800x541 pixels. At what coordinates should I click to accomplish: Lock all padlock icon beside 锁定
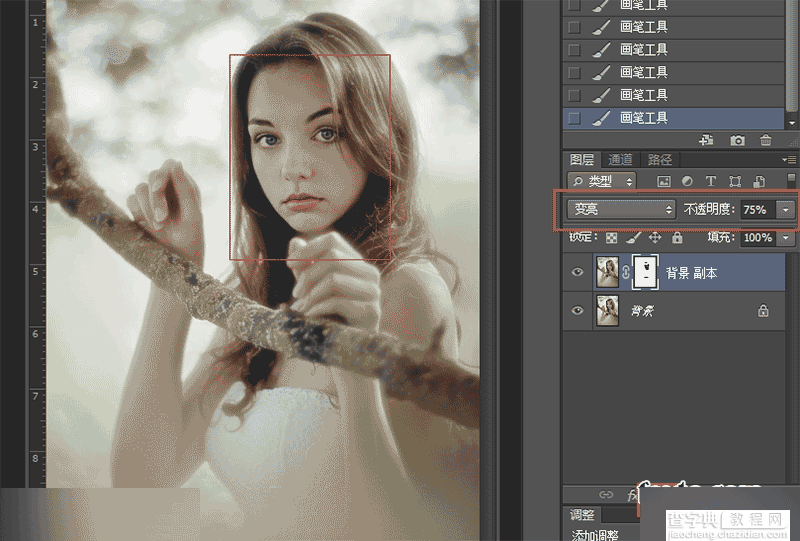(x=677, y=237)
